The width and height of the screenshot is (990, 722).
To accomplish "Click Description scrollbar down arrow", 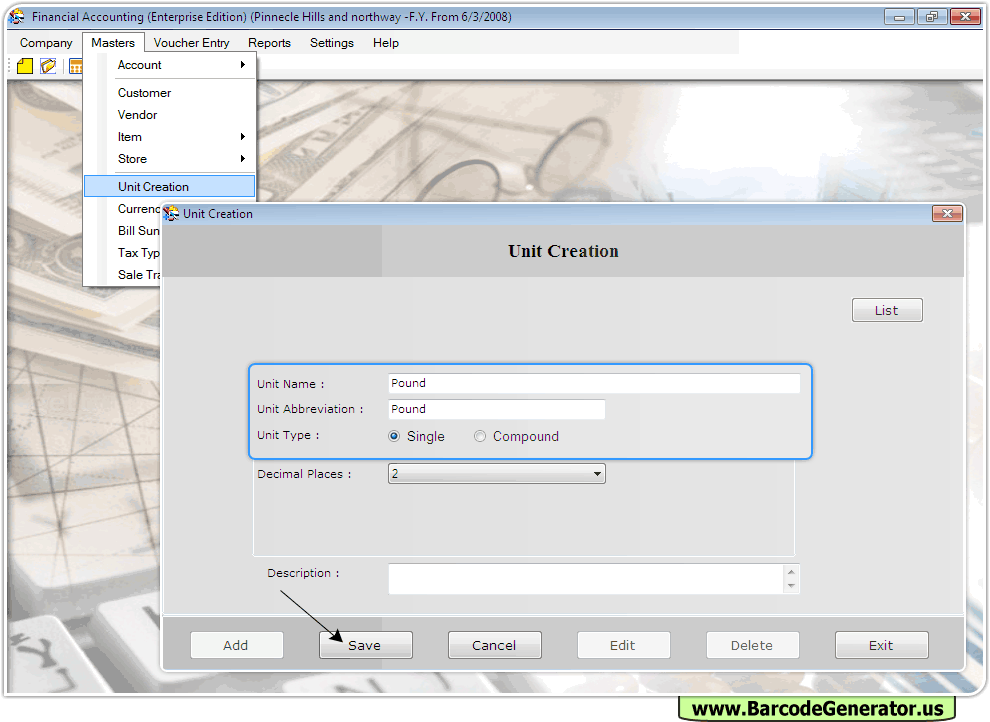I will pos(791,586).
